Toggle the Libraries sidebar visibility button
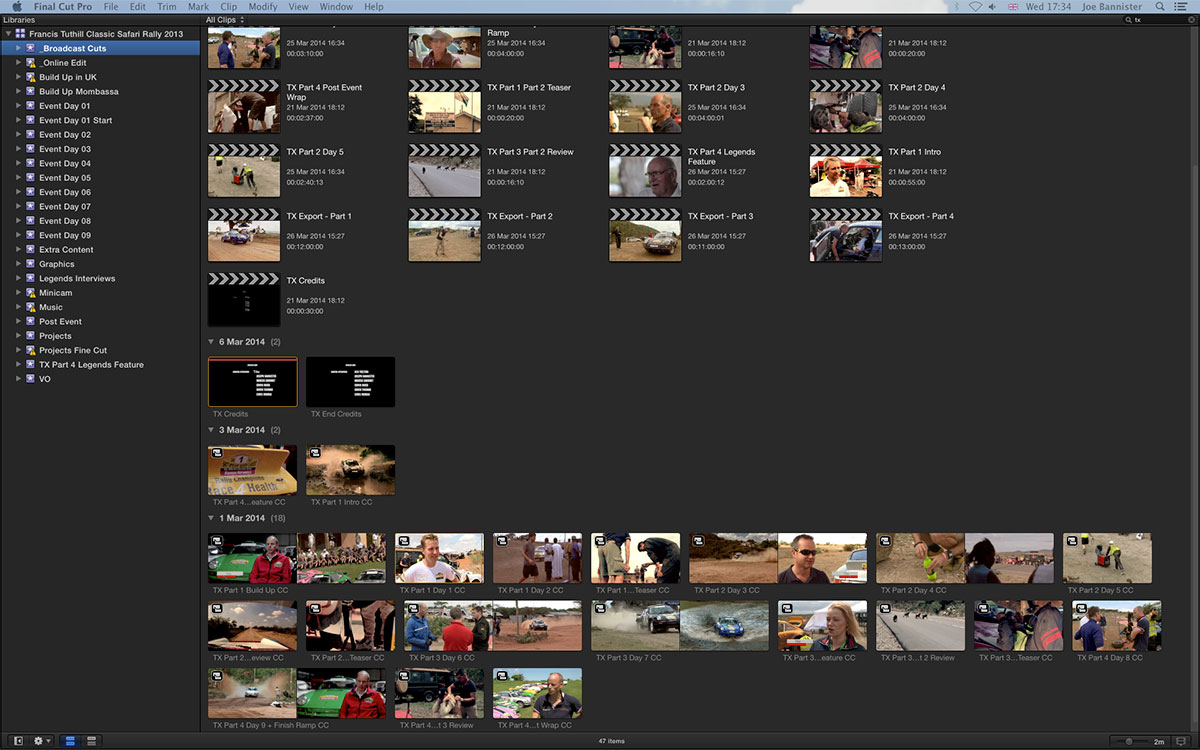 tap(19, 741)
